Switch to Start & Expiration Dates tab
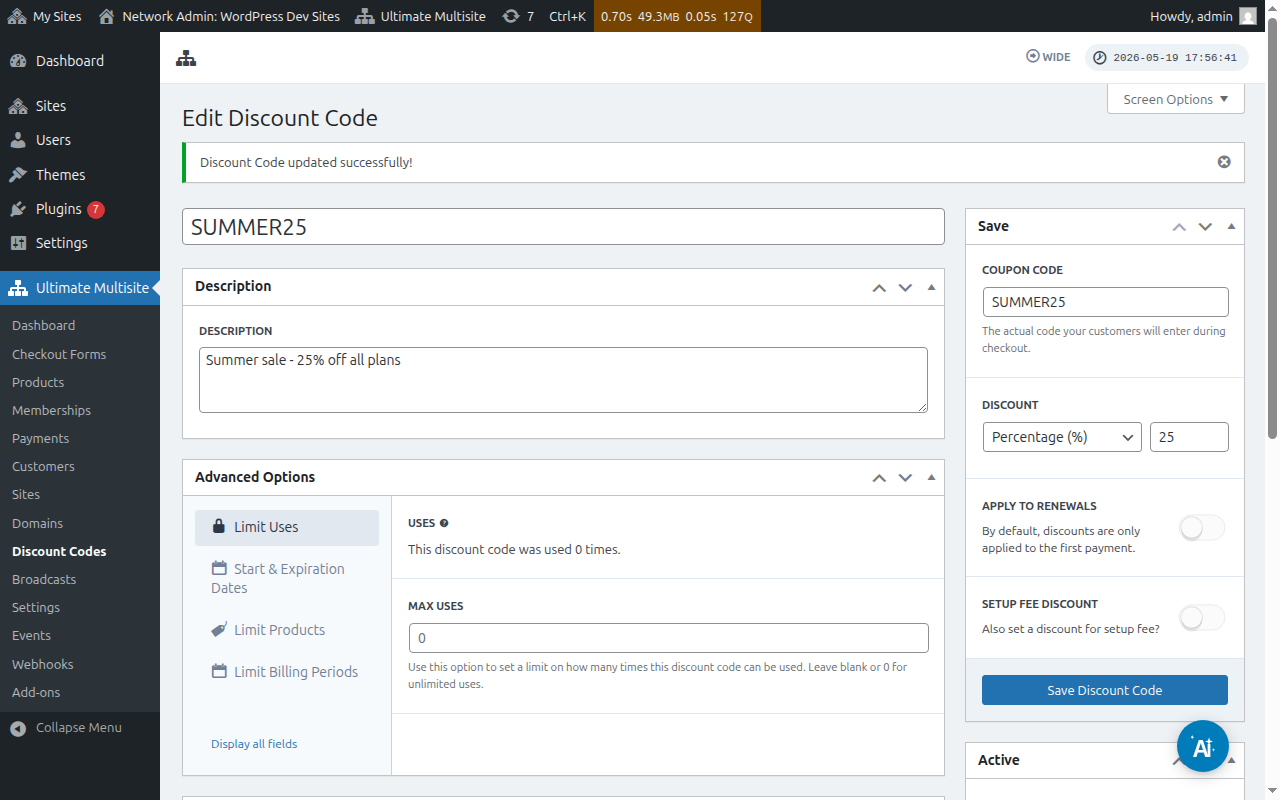 pyautogui.click(x=287, y=578)
